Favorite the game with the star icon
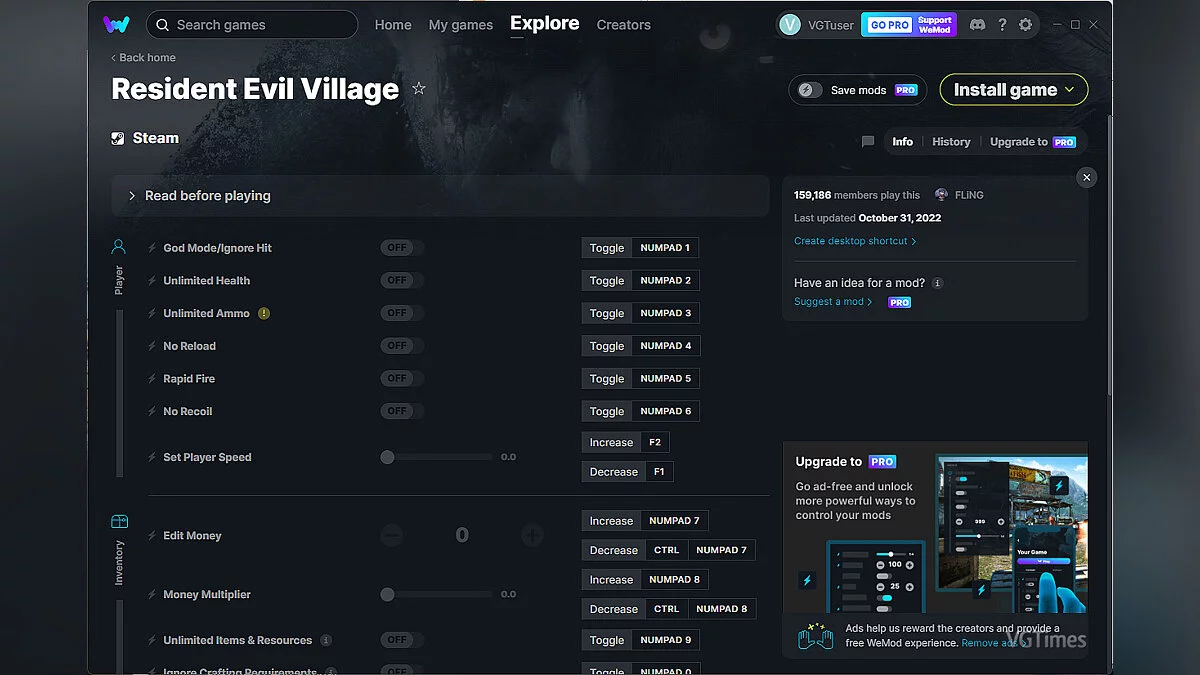 point(419,89)
